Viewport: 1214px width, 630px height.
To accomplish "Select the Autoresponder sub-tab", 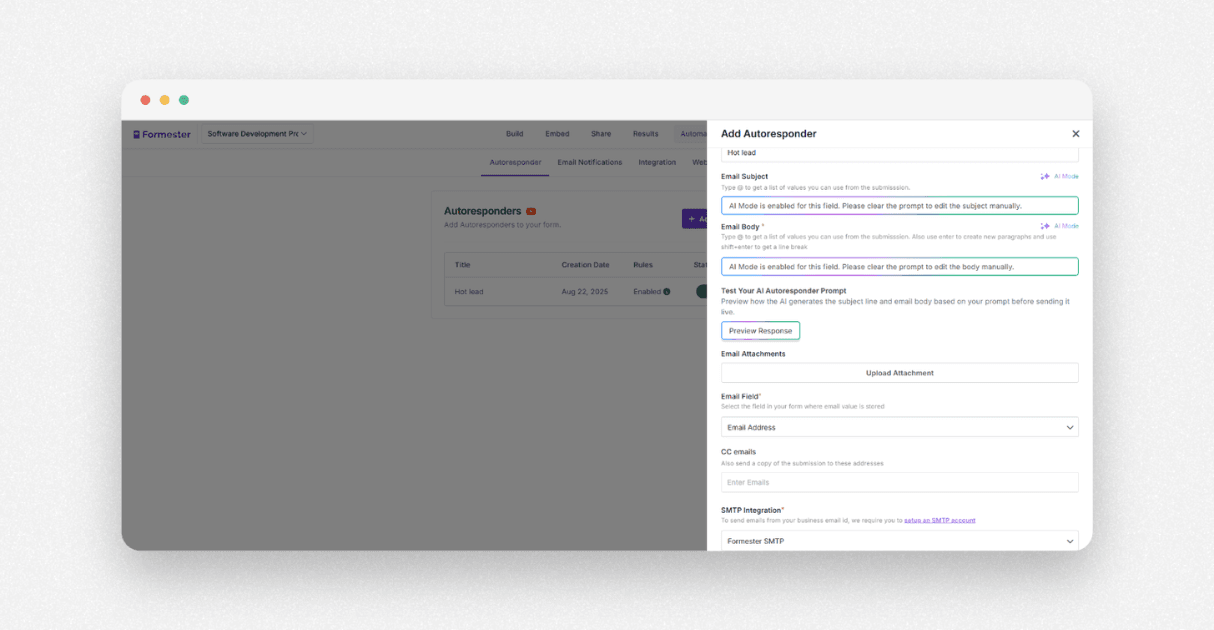I will tap(515, 162).
